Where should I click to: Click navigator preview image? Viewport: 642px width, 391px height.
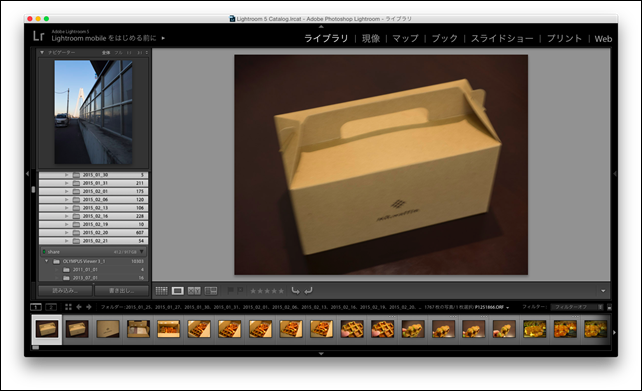coord(93,112)
